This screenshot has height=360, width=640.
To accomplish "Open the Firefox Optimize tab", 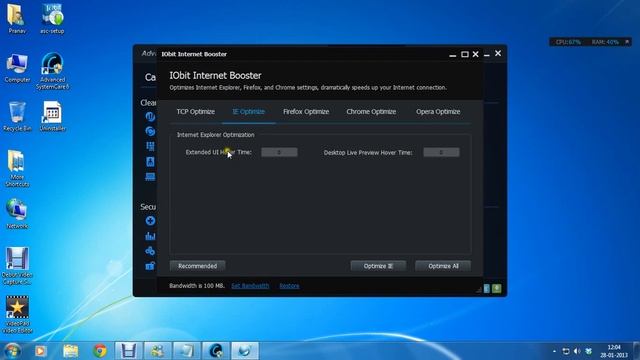I will click(x=306, y=111).
